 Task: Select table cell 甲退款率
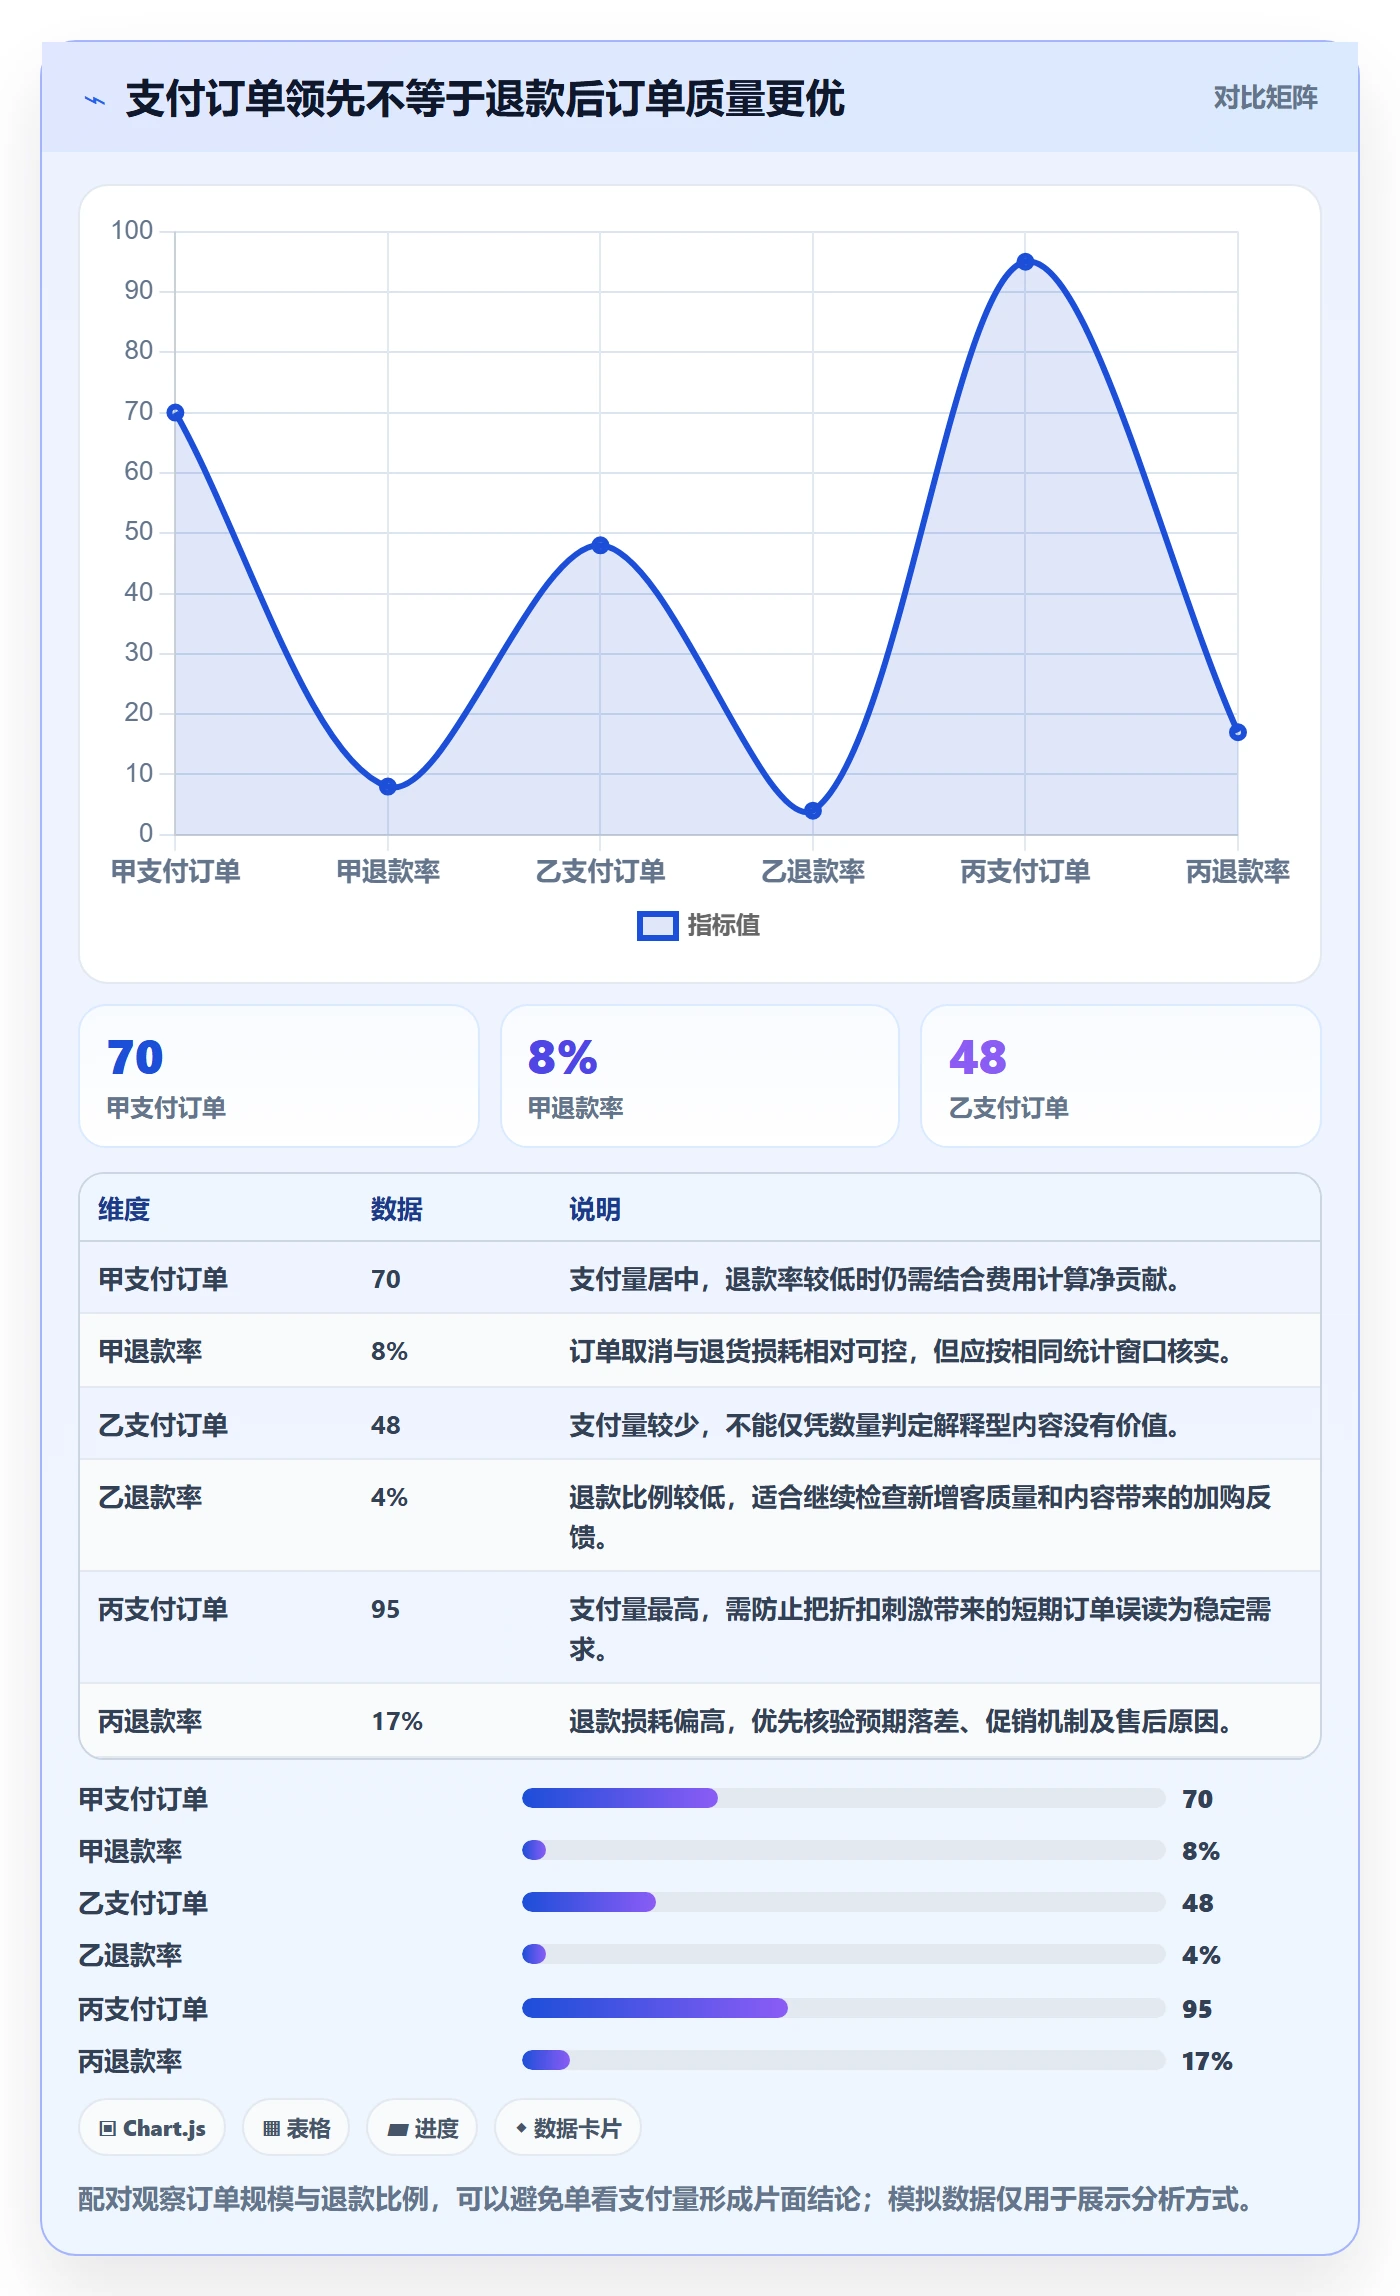coord(150,1351)
